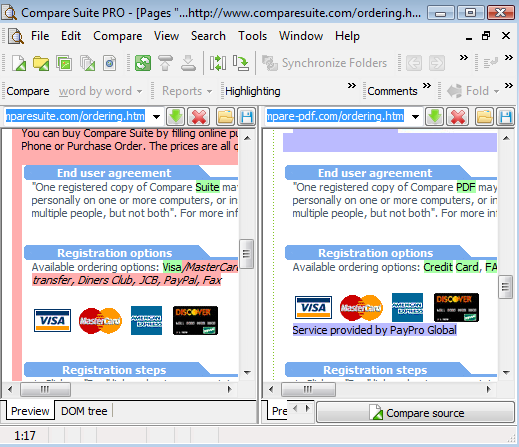Open the Edit menu
Screen dimensions: 519x447
[71, 36]
